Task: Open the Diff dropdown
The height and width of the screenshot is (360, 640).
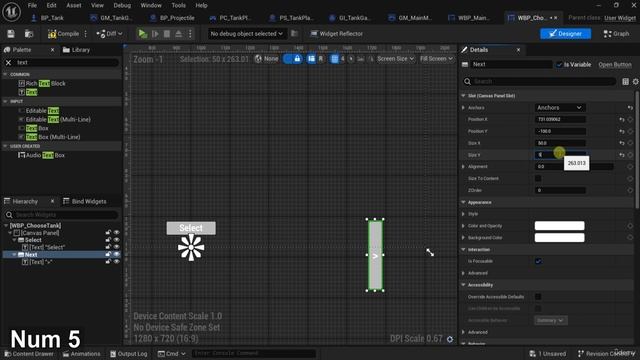Action: coord(109,34)
